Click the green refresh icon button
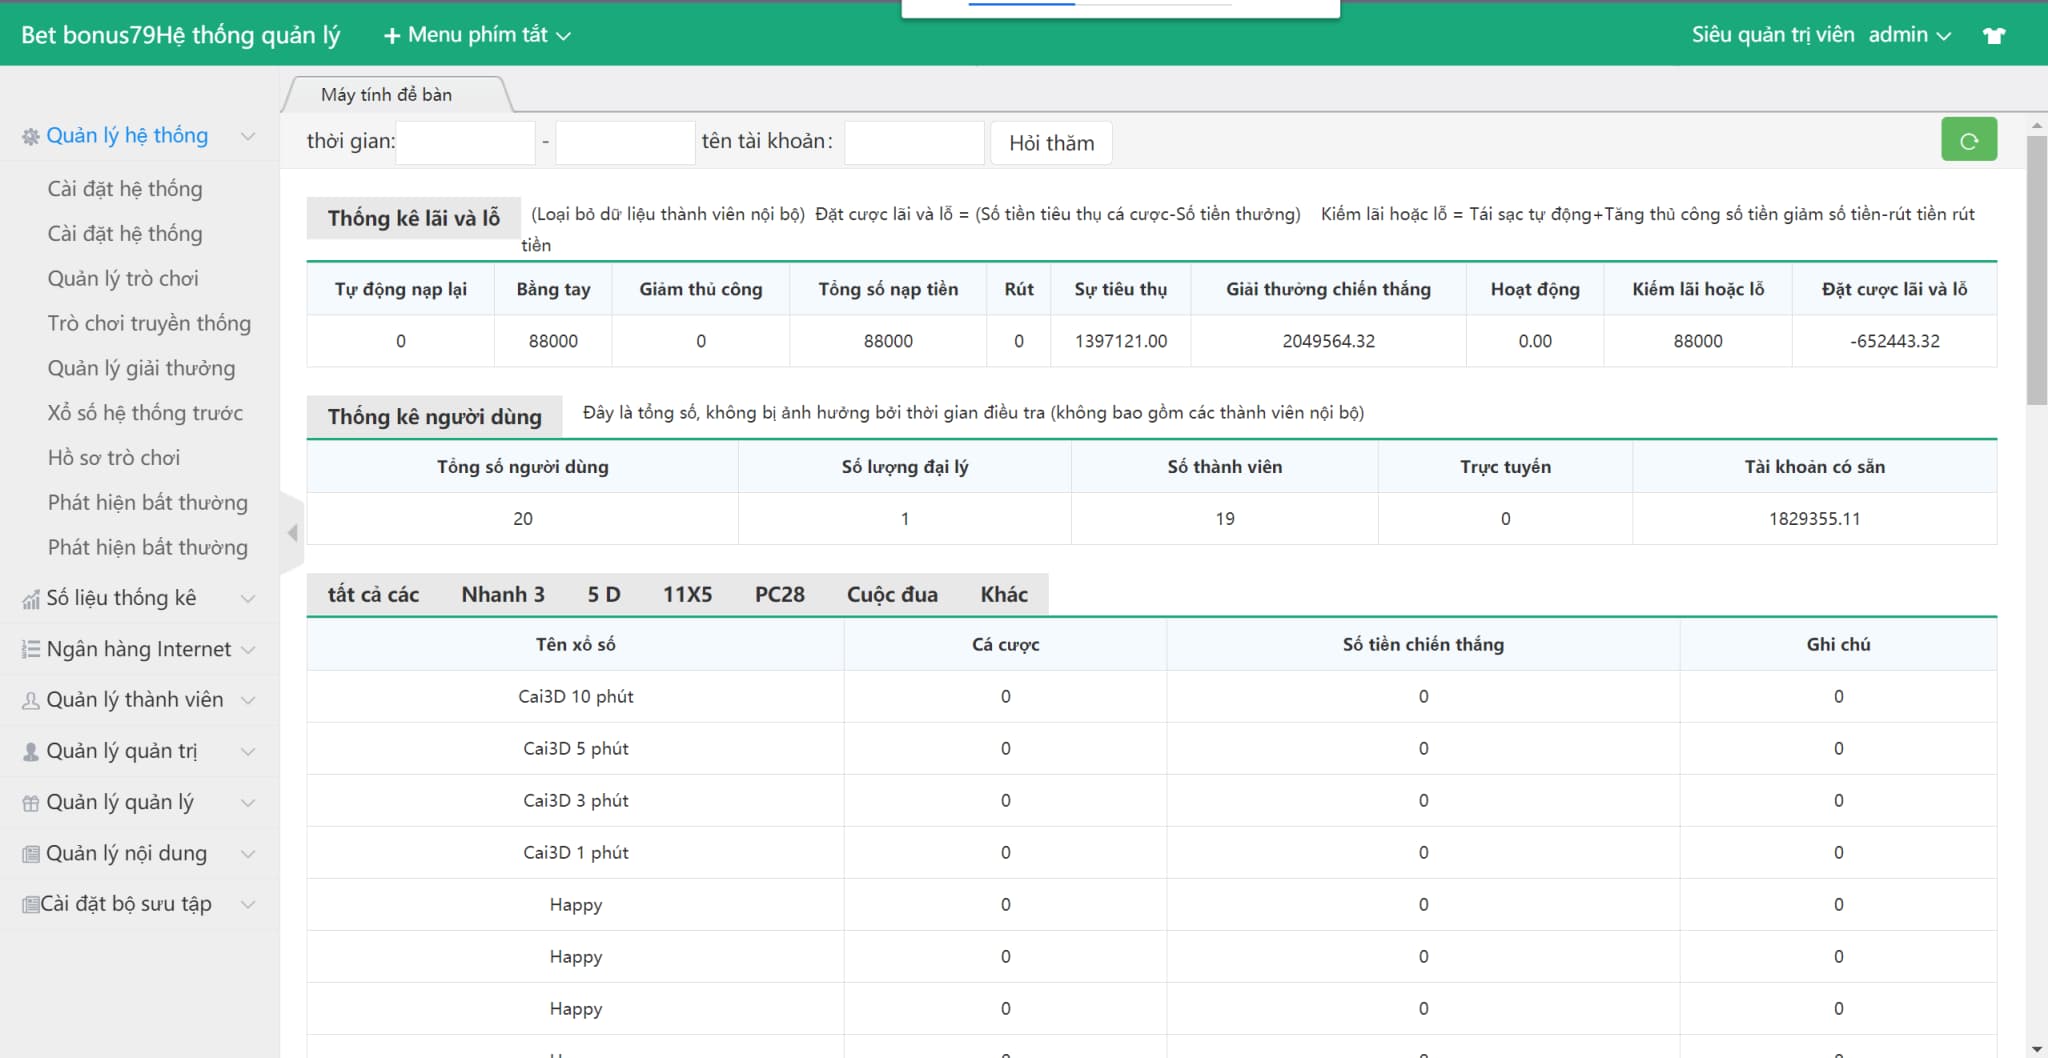 [1968, 141]
